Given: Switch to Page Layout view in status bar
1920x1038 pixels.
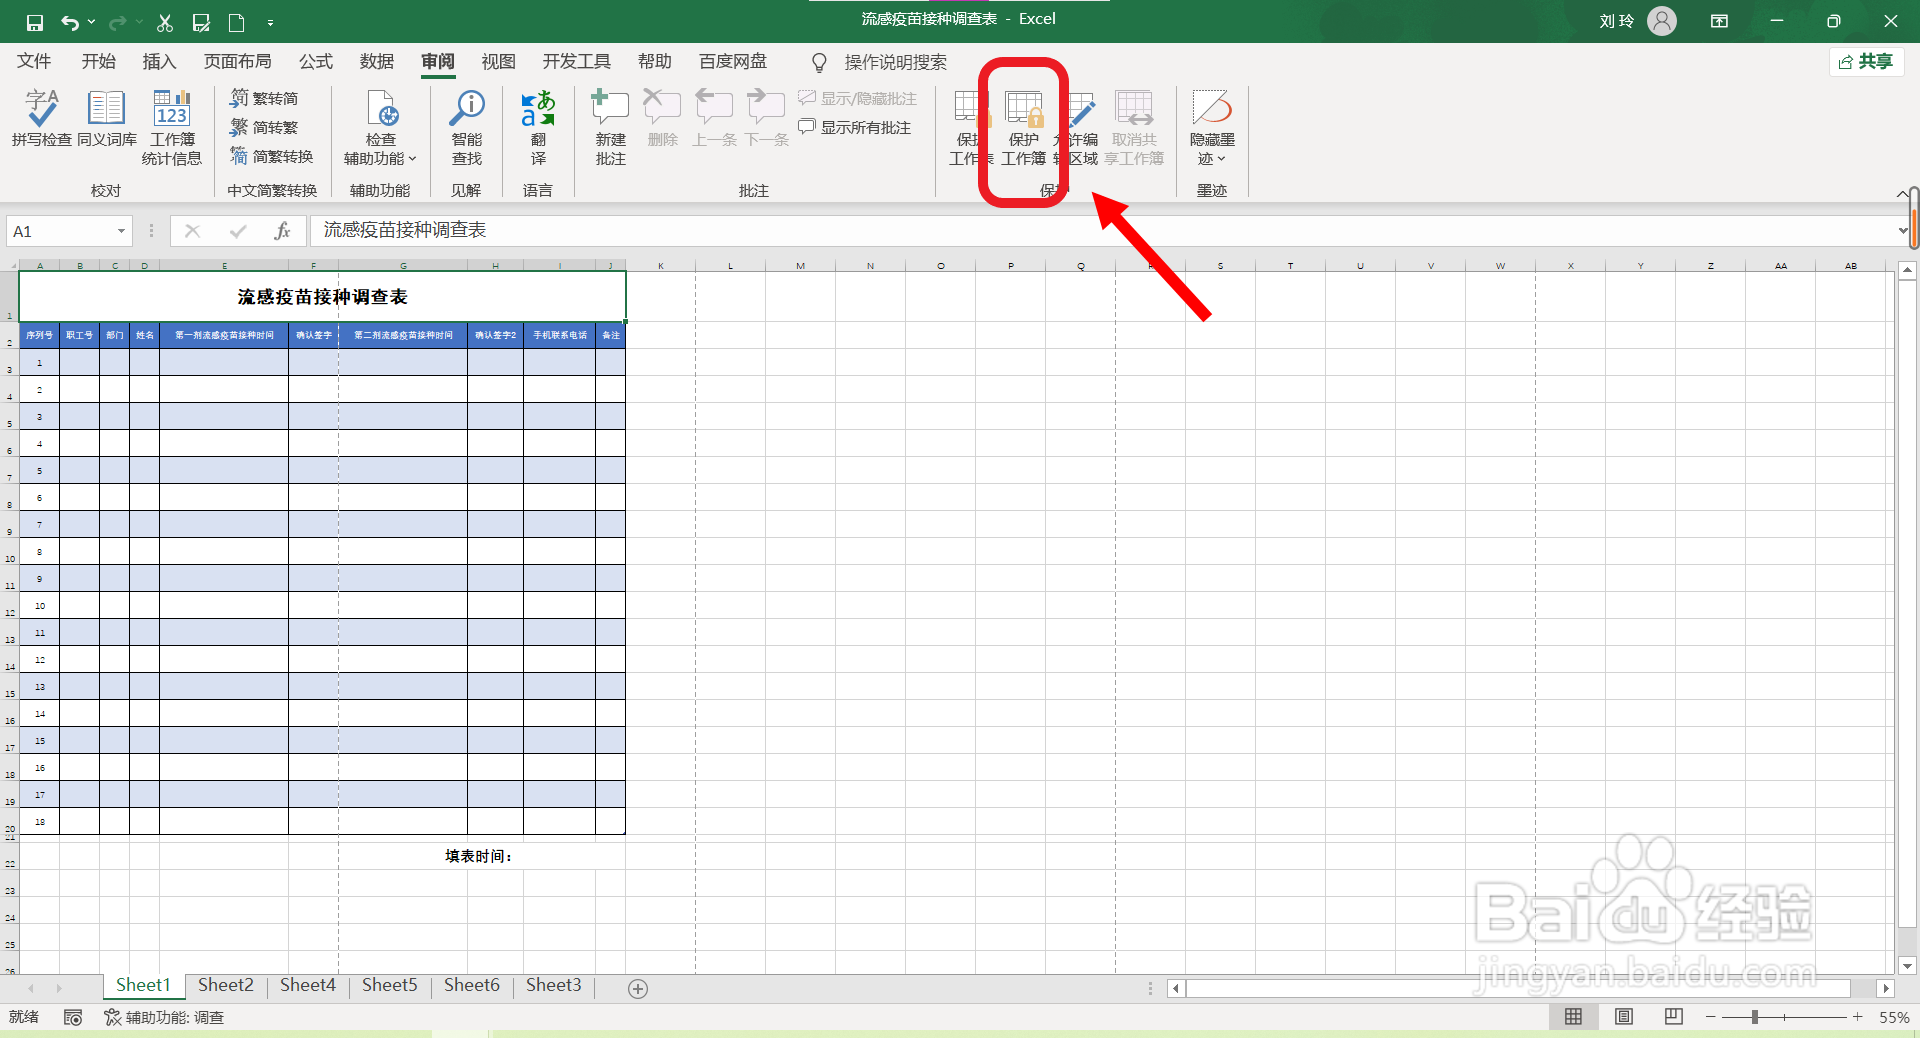Looking at the screenshot, I should tap(1624, 1017).
